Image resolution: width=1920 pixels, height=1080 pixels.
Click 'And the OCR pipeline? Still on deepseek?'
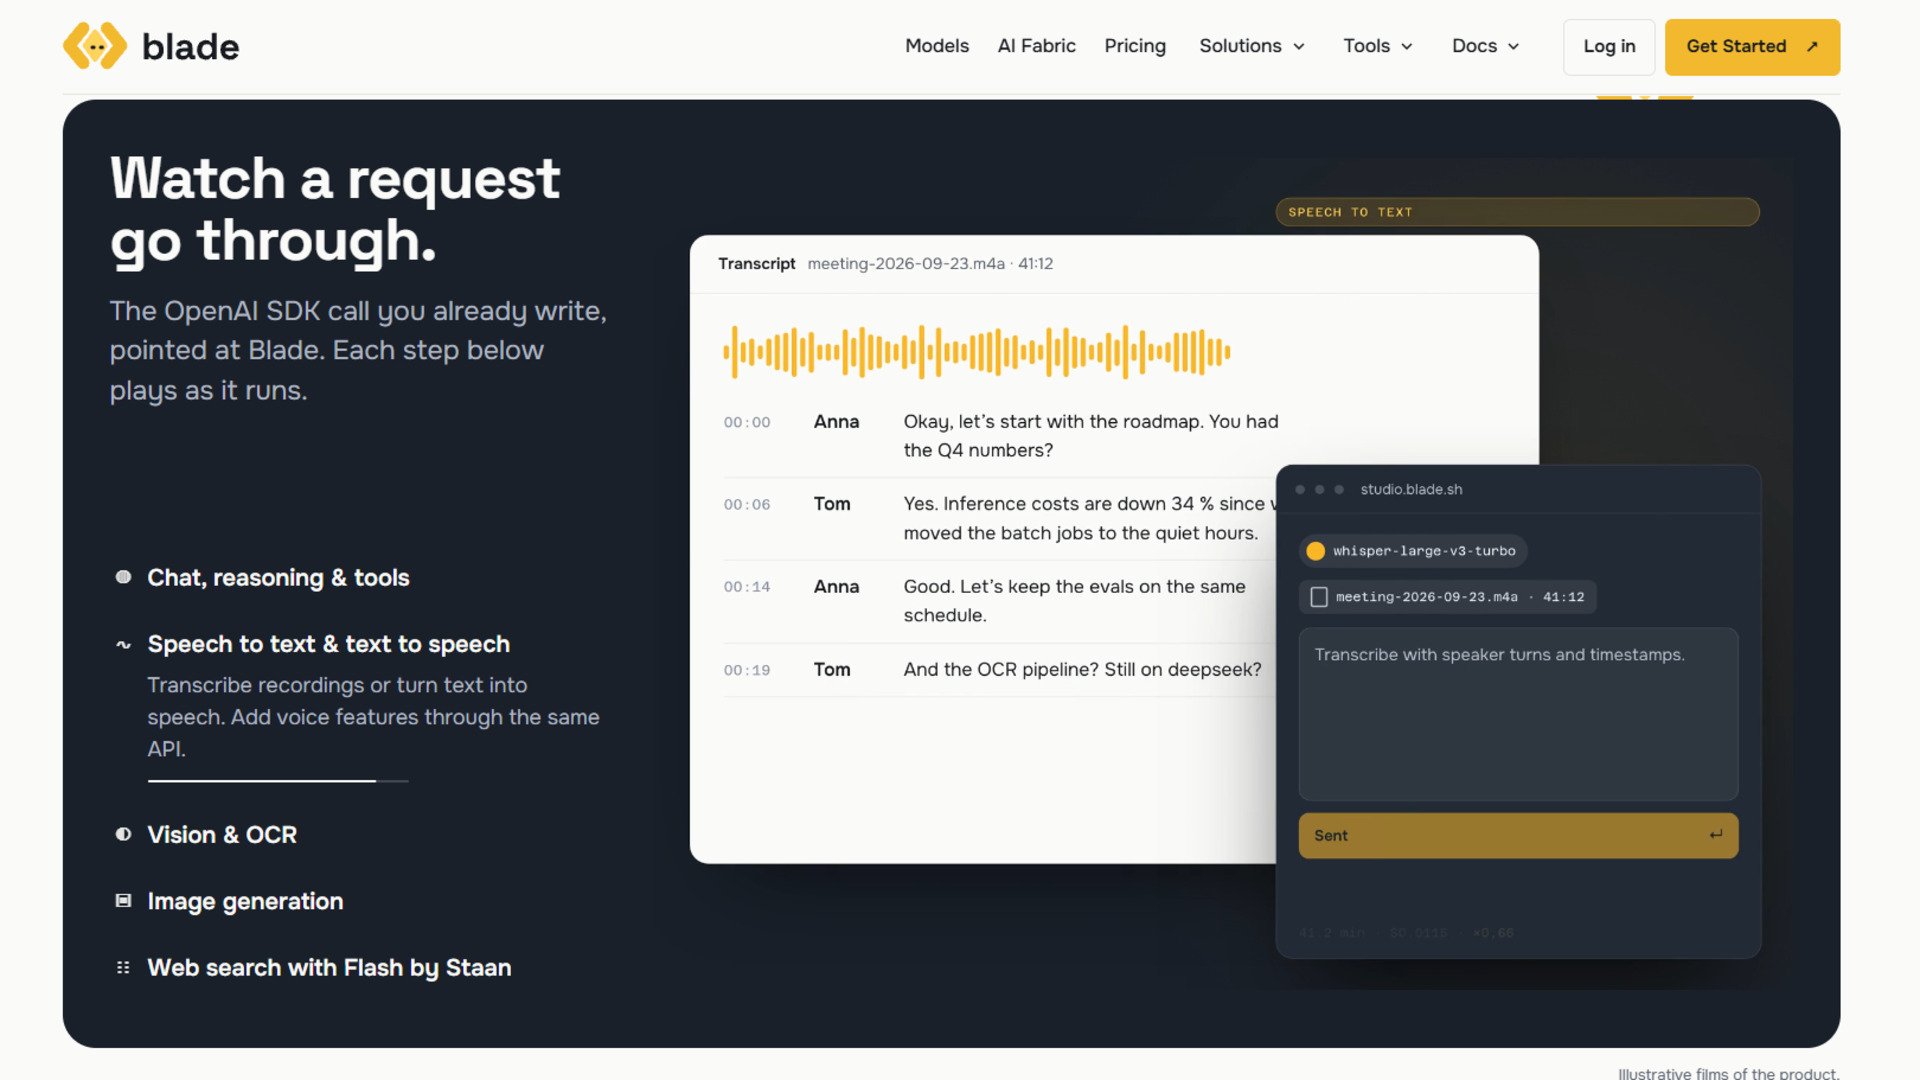coord(1082,670)
